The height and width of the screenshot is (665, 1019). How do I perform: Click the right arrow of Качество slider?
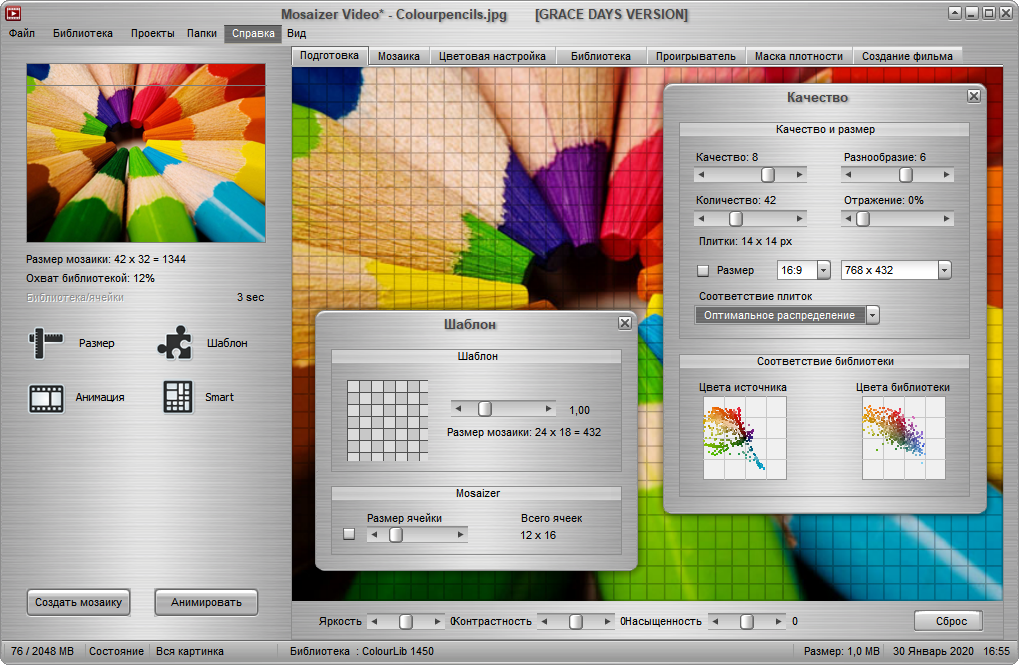coord(800,175)
